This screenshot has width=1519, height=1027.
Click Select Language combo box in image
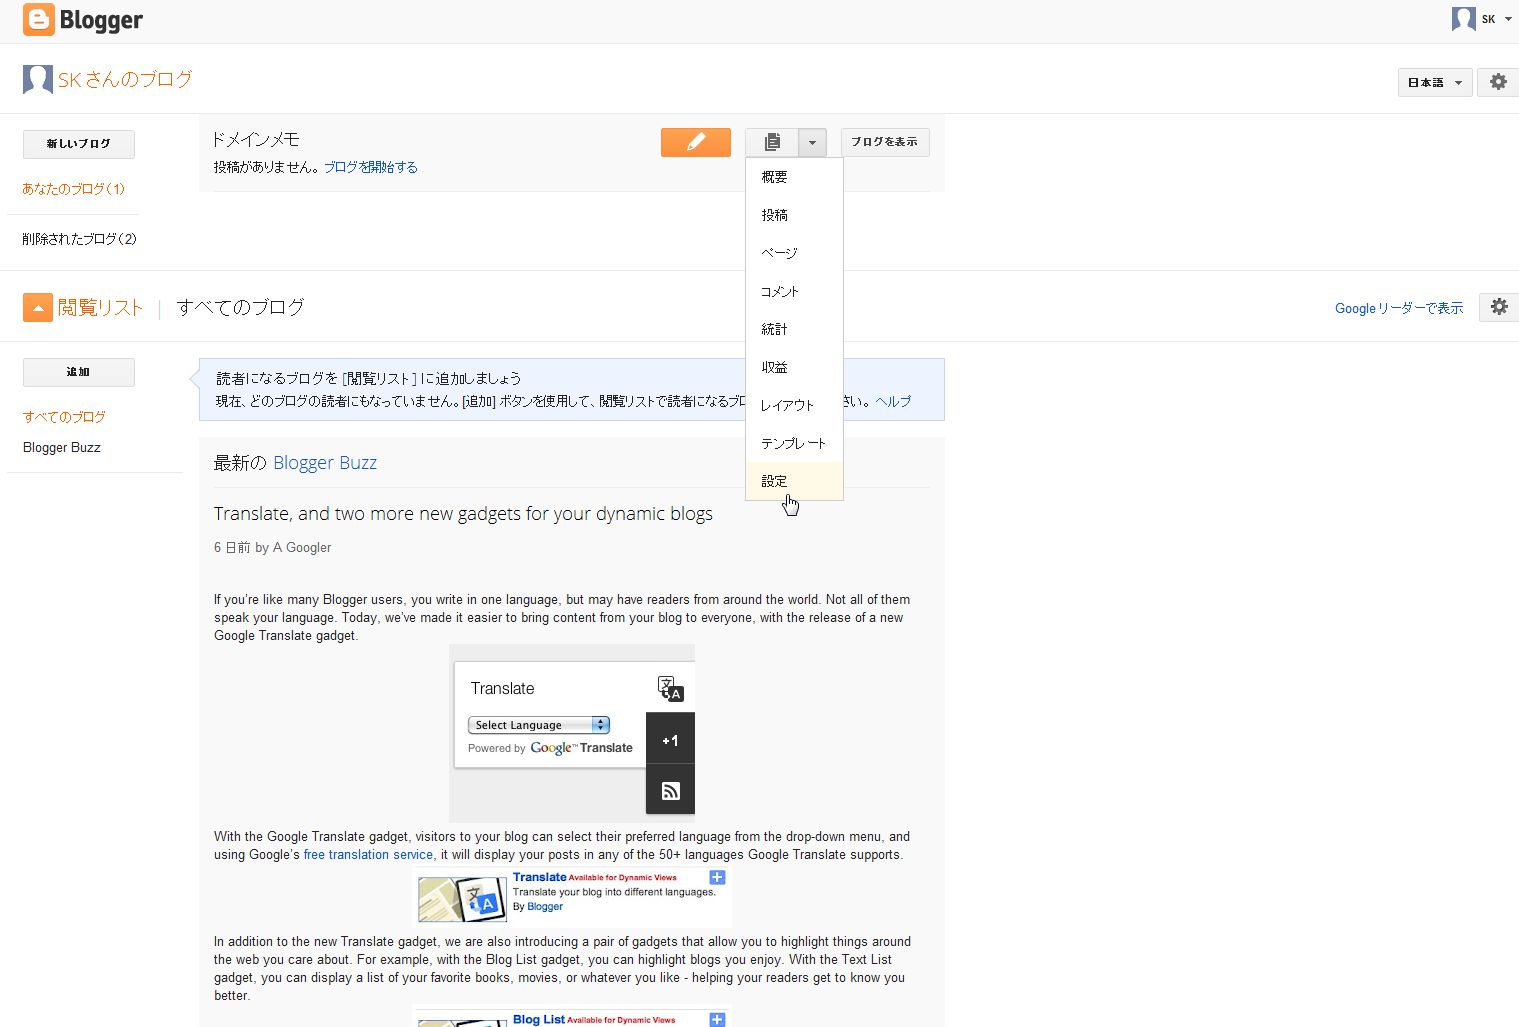tap(538, 725)
